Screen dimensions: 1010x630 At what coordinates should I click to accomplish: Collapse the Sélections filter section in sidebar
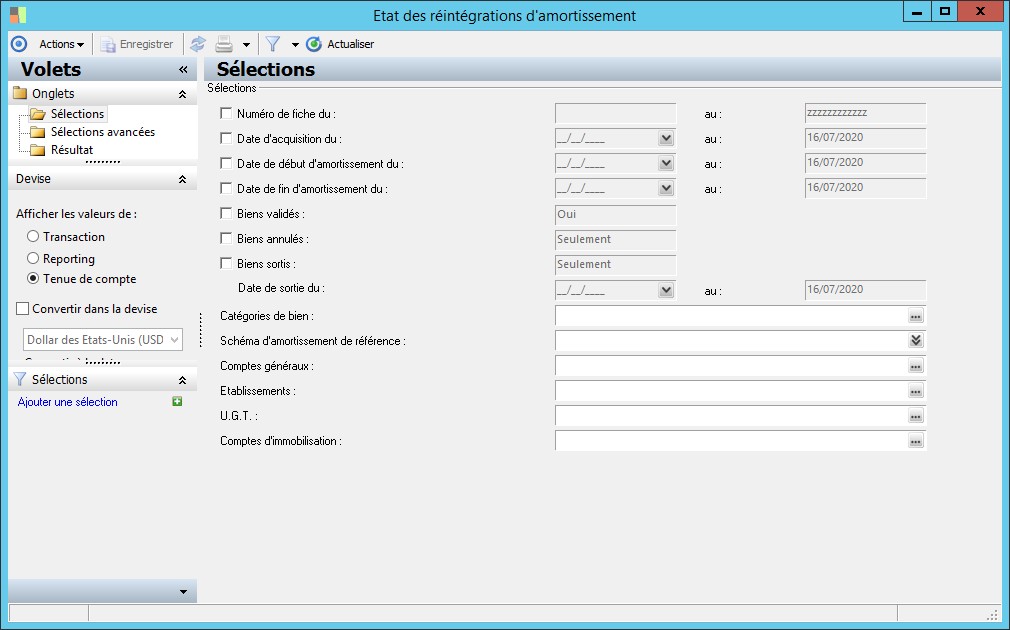tap(182, 380)
